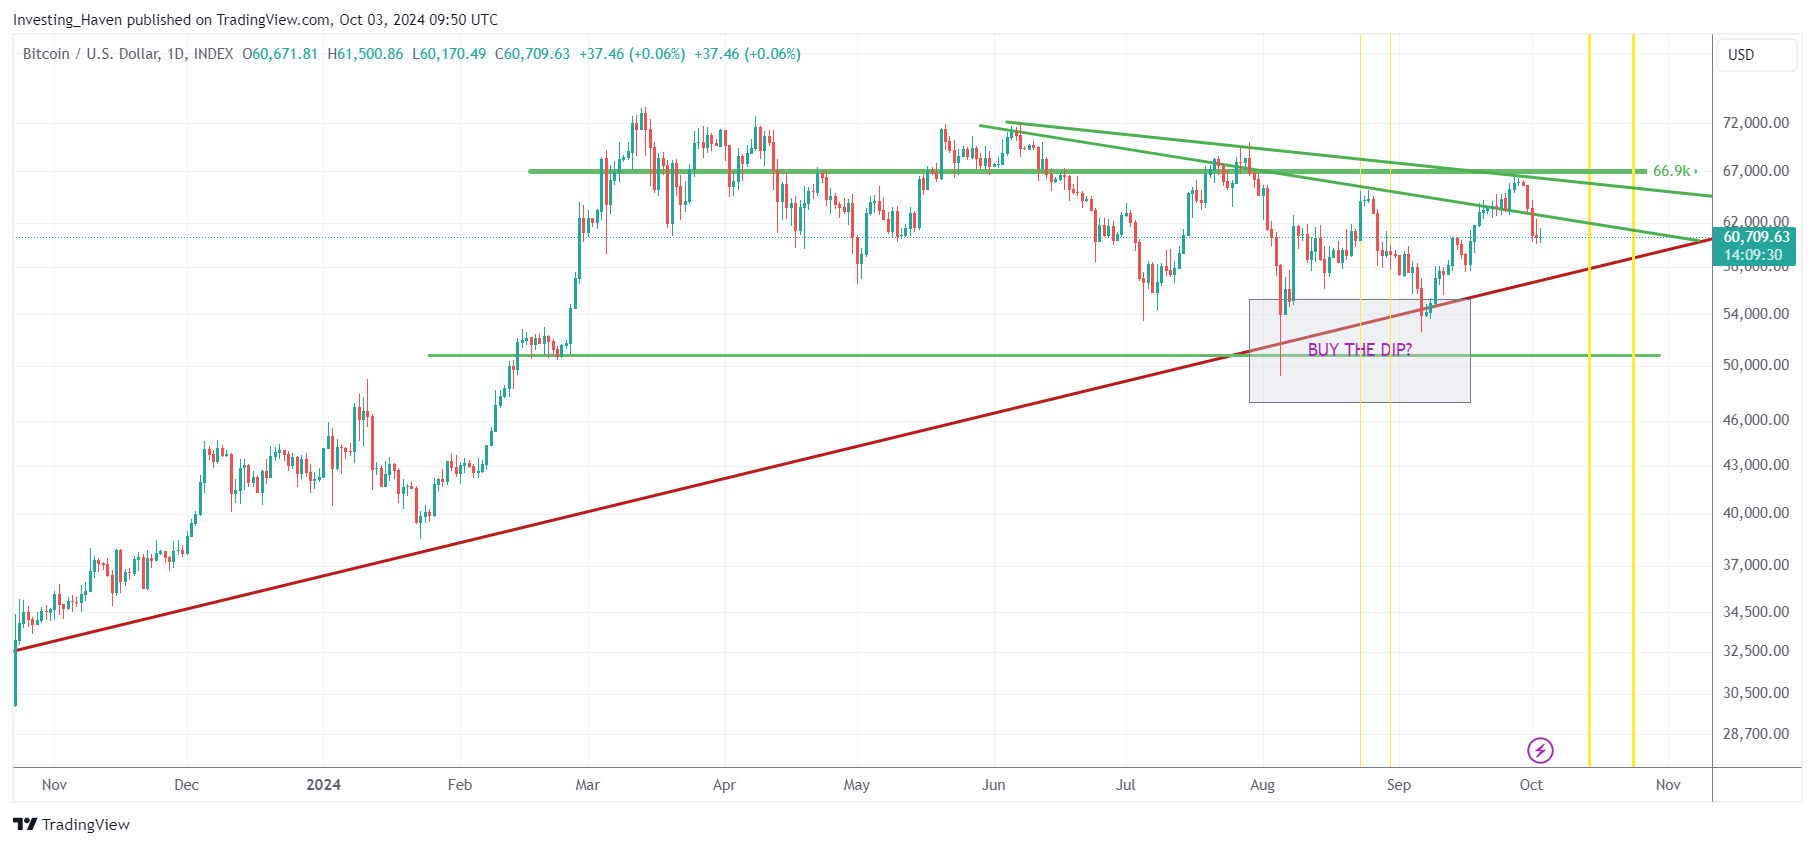This screenshot has height=846, width=1815.
Task: Click the low value L60,170.49
Action: click(x=449, y=54)
